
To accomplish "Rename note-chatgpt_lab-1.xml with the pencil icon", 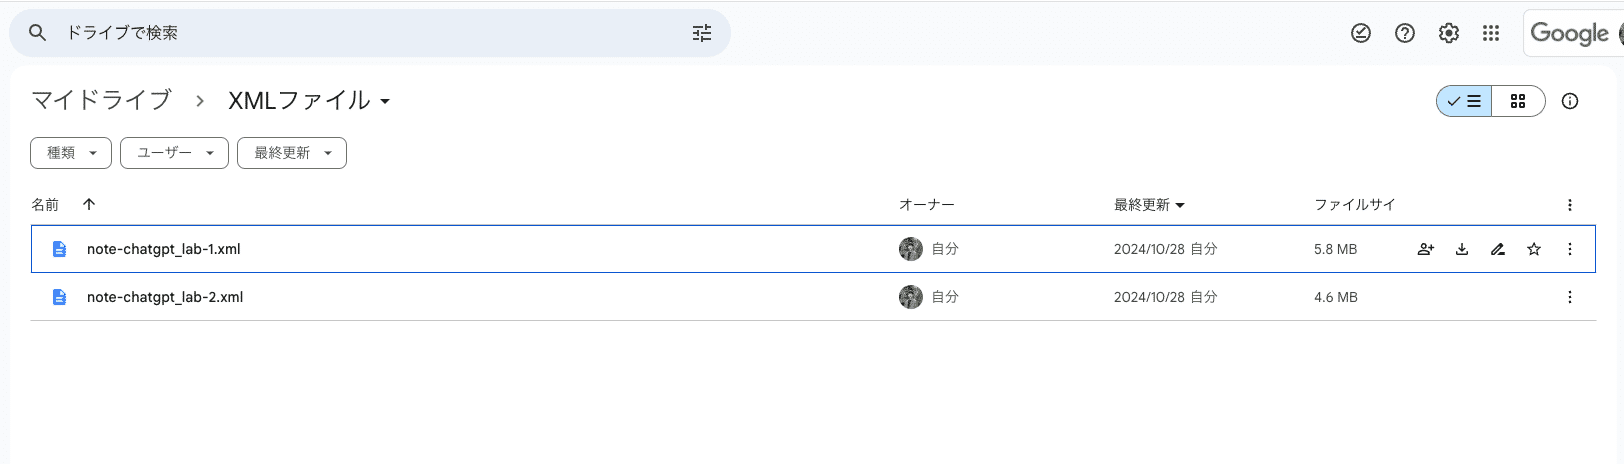I will pyautogui.click(x=1498, y=249).
